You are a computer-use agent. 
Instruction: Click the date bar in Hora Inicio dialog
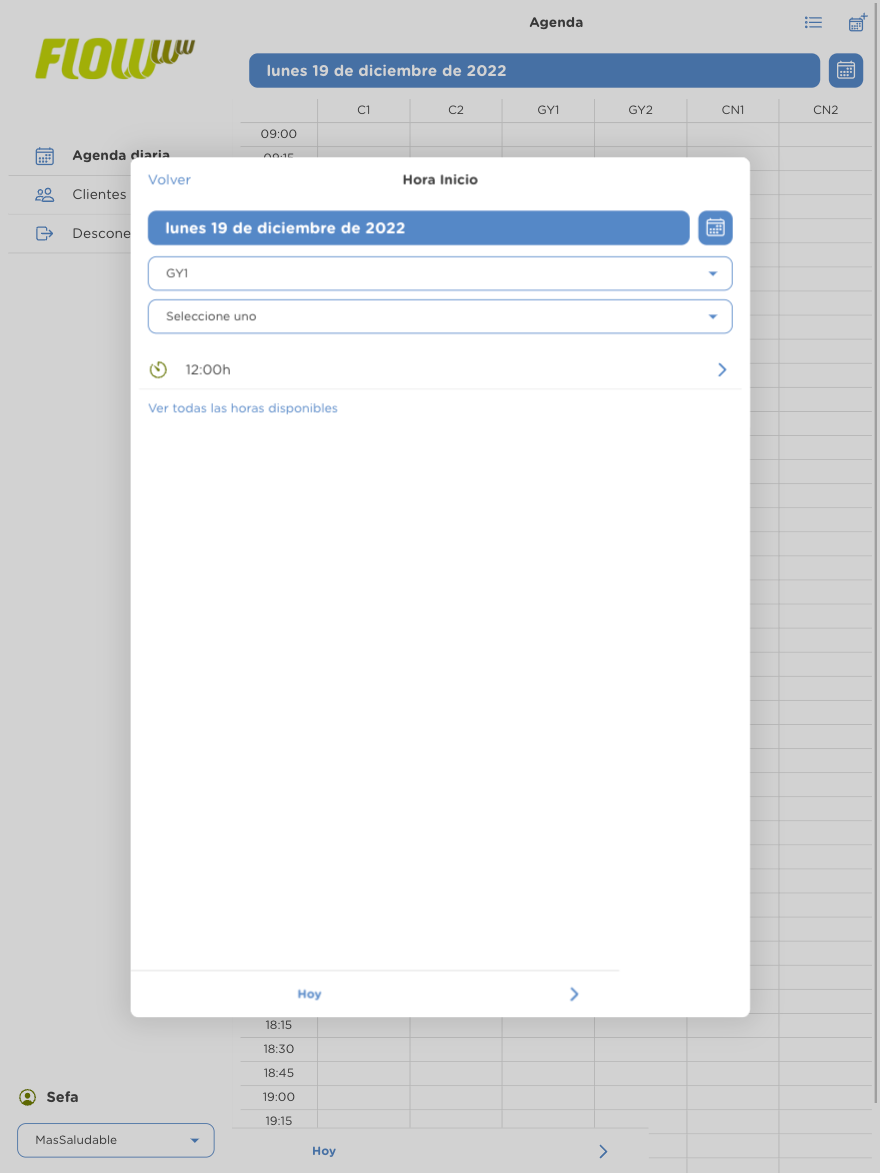click(418, 227)
